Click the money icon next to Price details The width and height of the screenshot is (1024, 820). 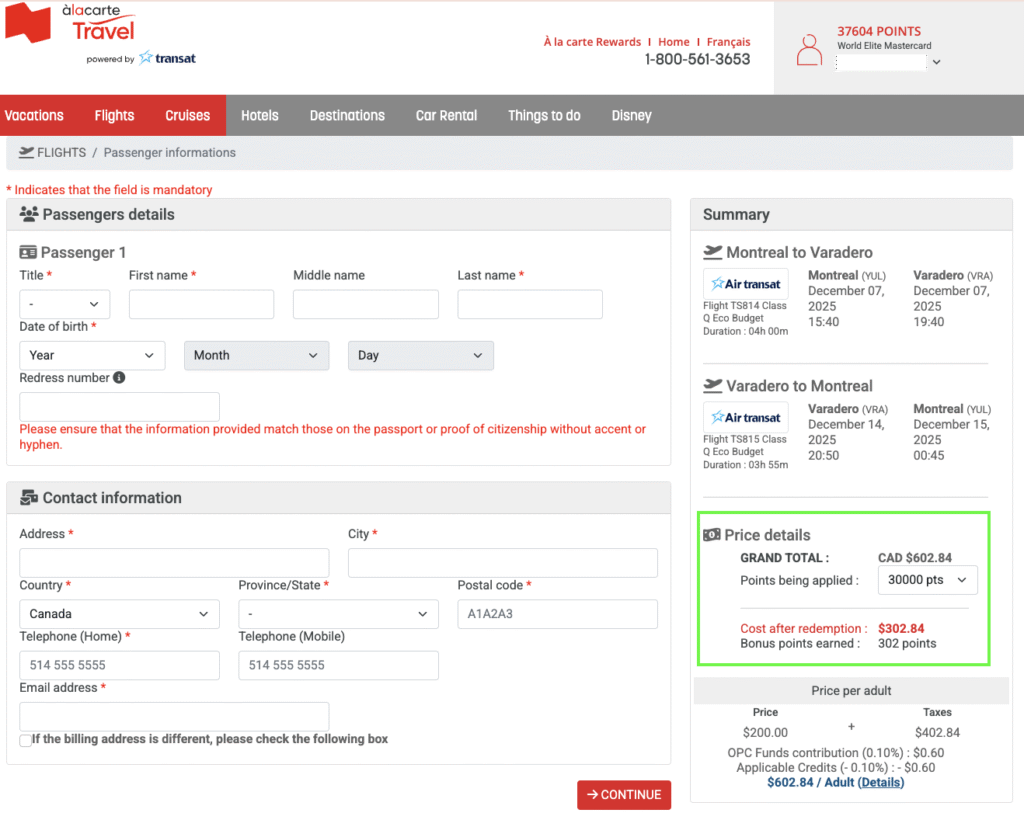(712, 535)
